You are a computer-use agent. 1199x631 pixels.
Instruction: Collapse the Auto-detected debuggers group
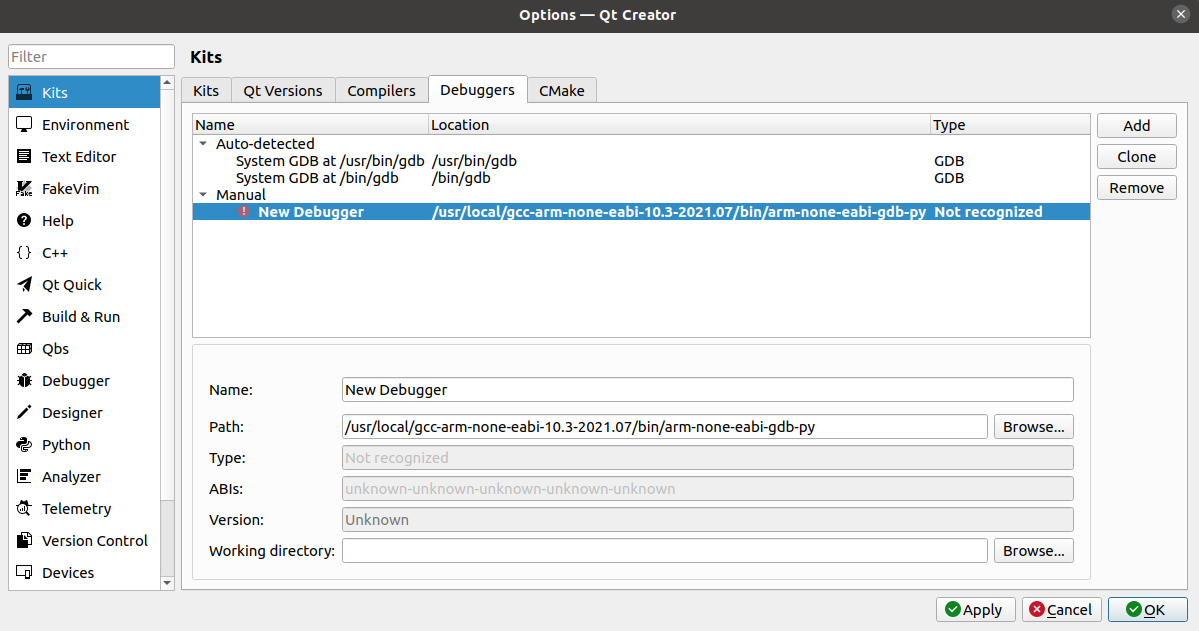click(x=203, y=144)
